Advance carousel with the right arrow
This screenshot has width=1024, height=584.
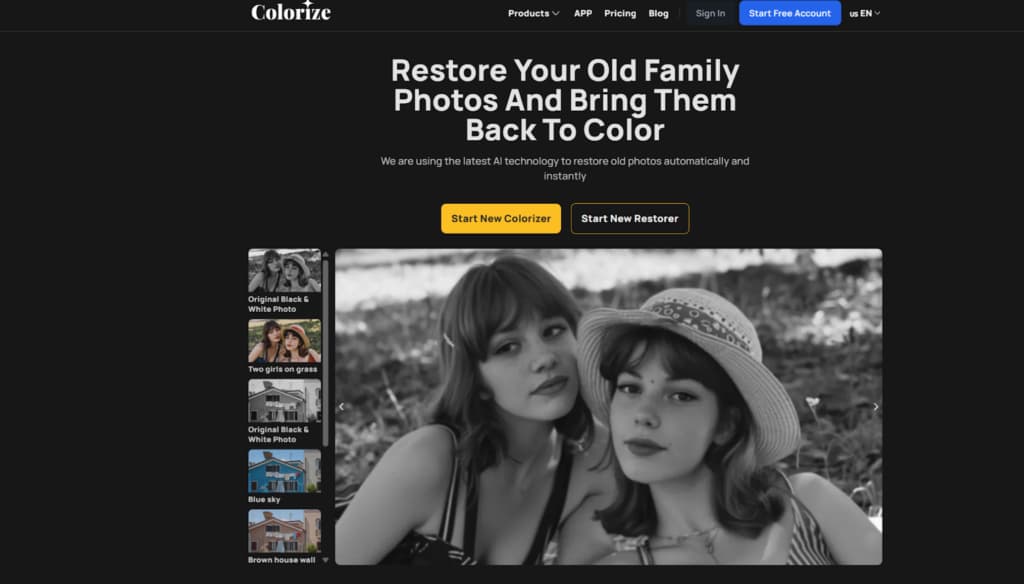[876, 407]
